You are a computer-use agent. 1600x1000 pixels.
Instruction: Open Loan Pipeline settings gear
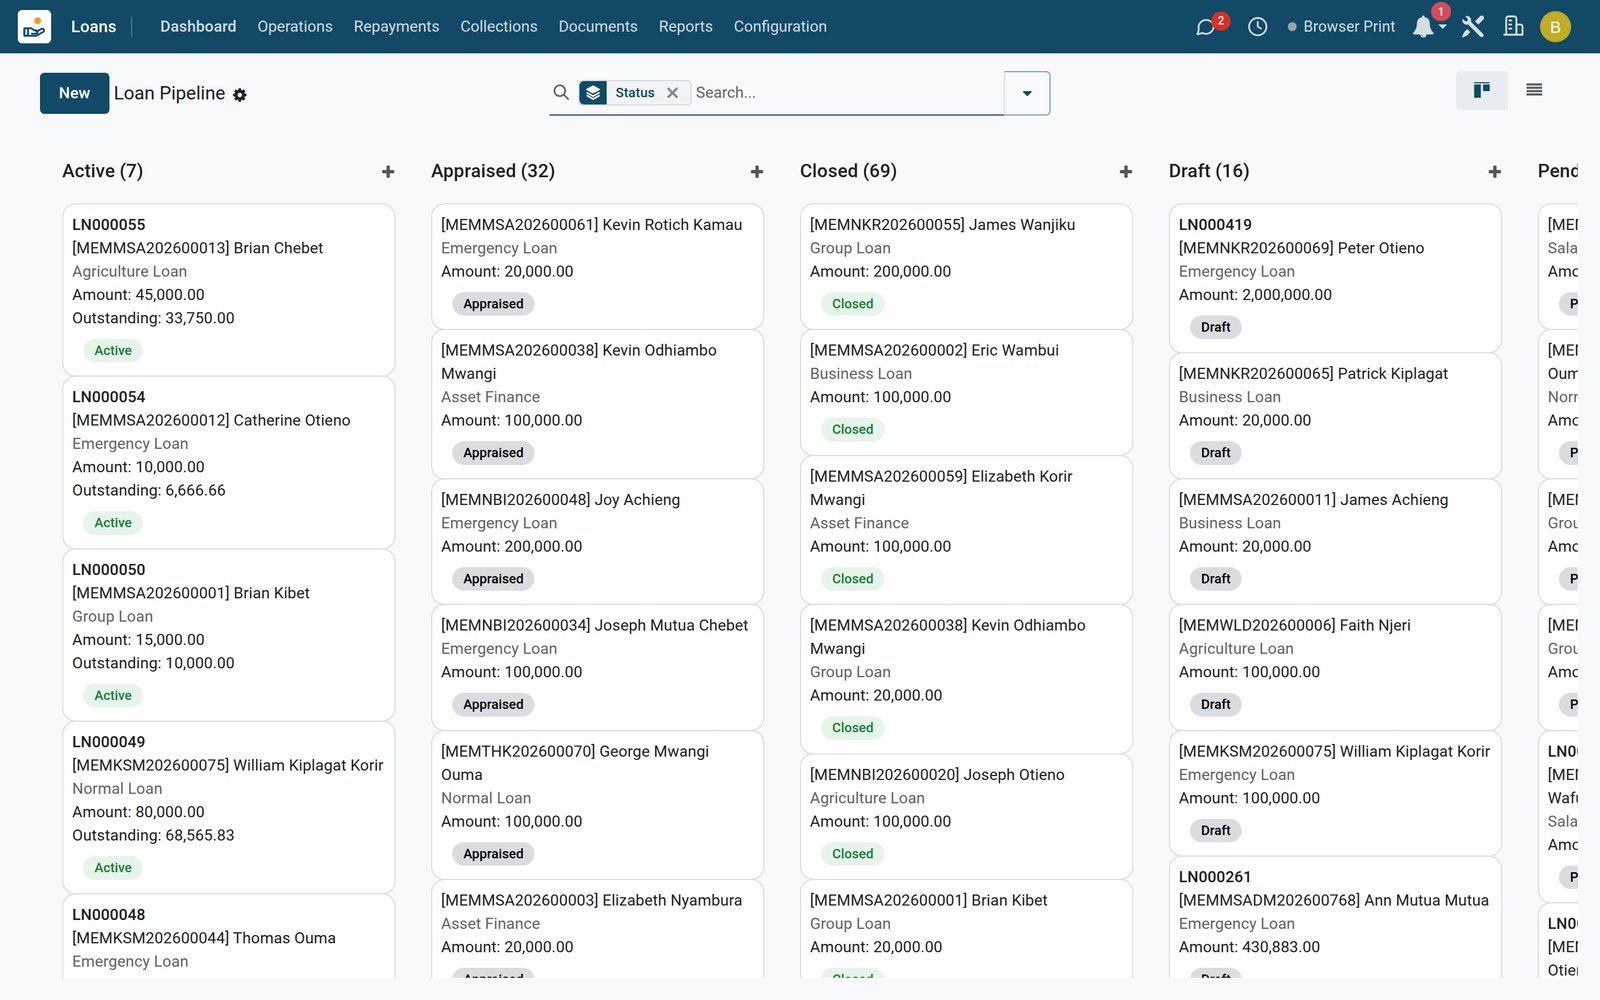pos(240,95)
